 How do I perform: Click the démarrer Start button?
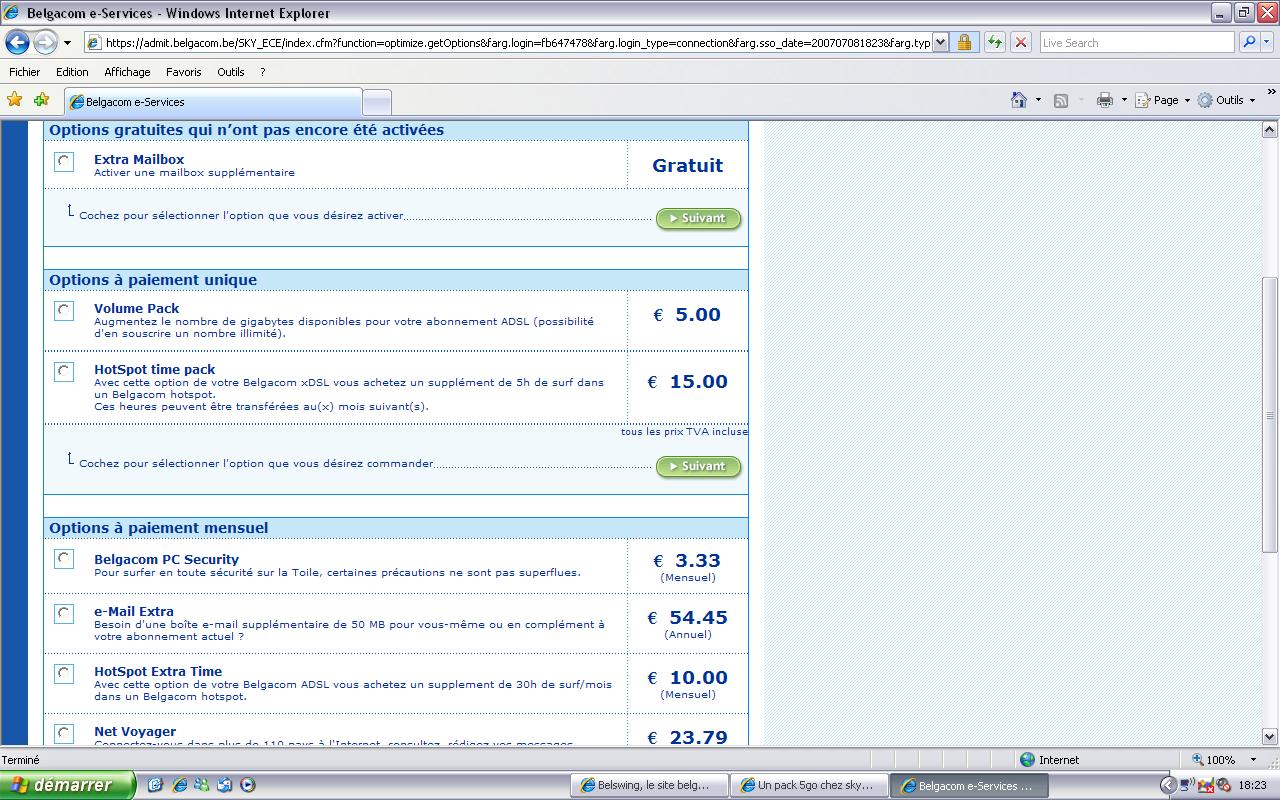67,785
